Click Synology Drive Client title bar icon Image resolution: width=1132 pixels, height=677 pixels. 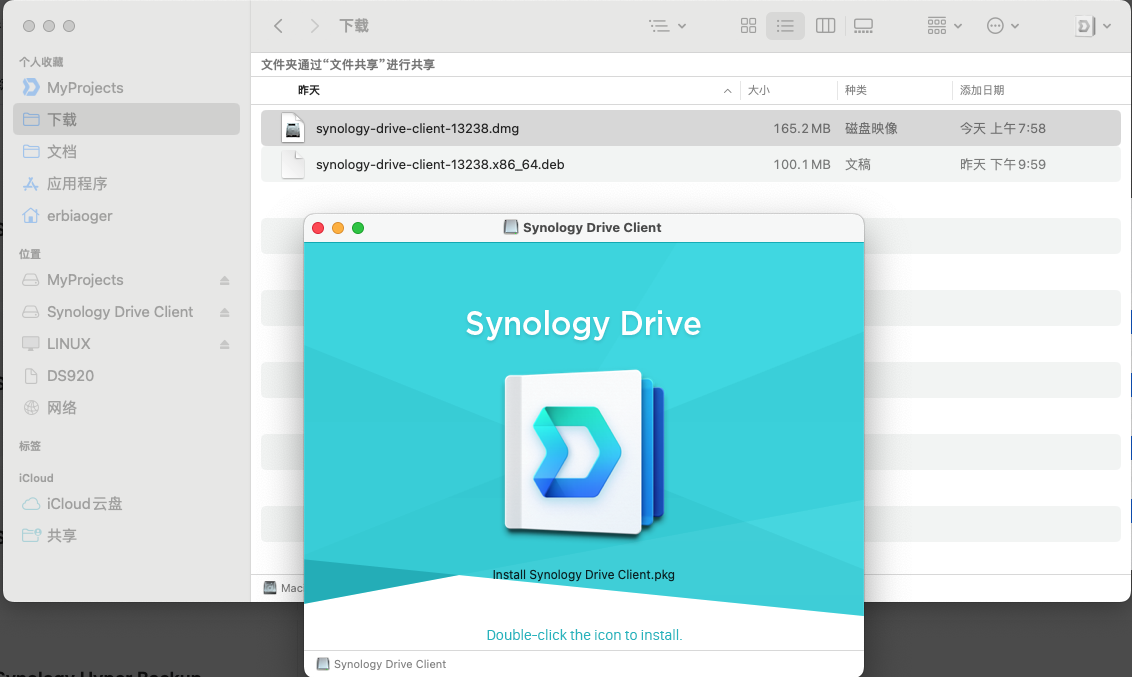(x=510, y=227)
